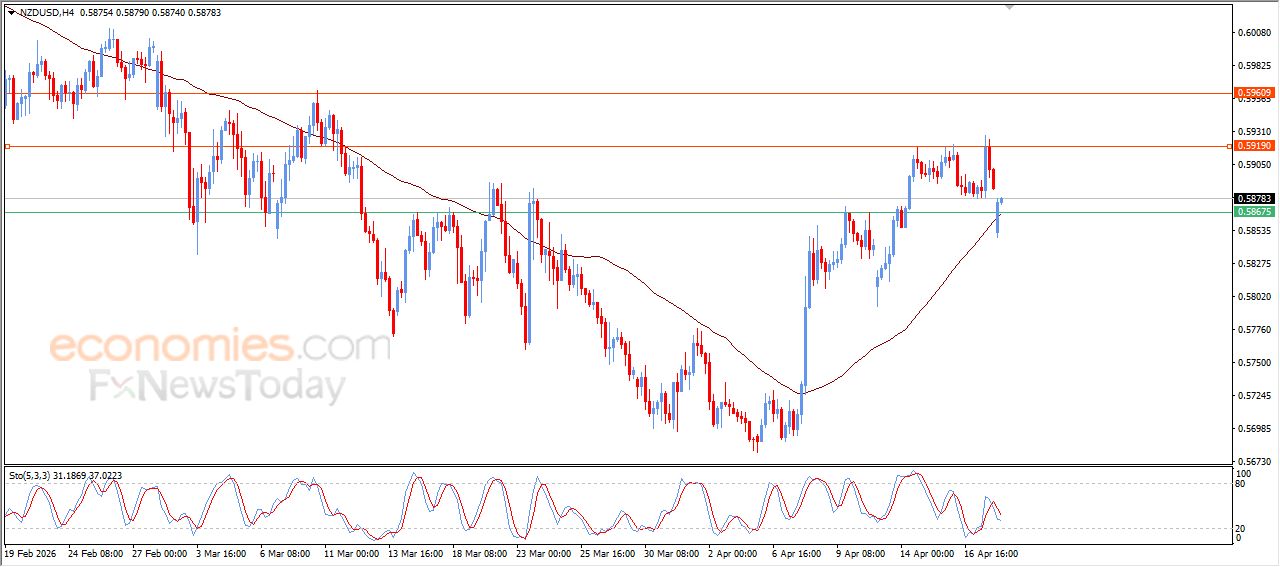Select the right square handle near 0.59190 label
The width and height of the screenshot is (1280, 567).
click(x=1228, y=146)
